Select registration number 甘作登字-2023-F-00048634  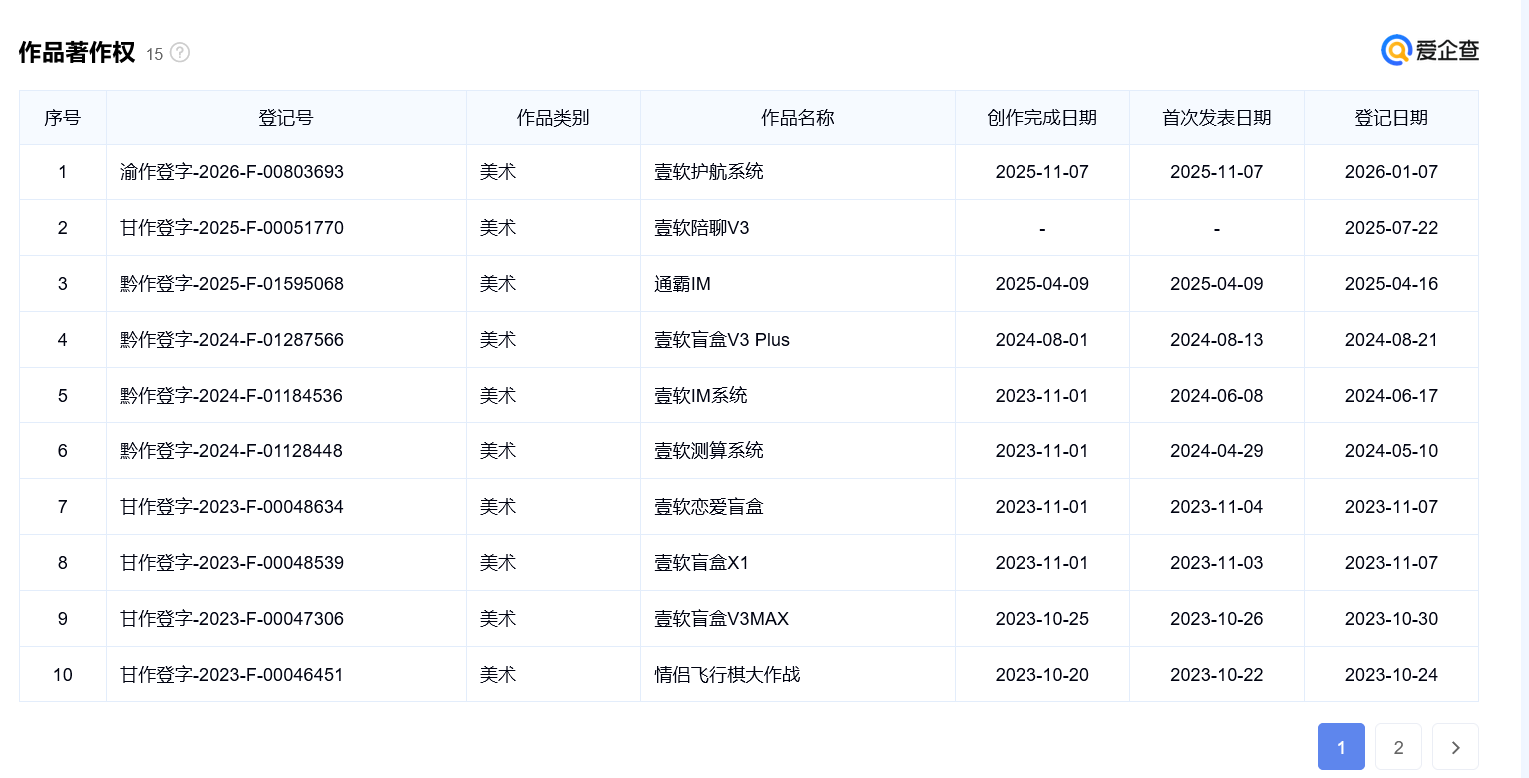tap(232, 507)
